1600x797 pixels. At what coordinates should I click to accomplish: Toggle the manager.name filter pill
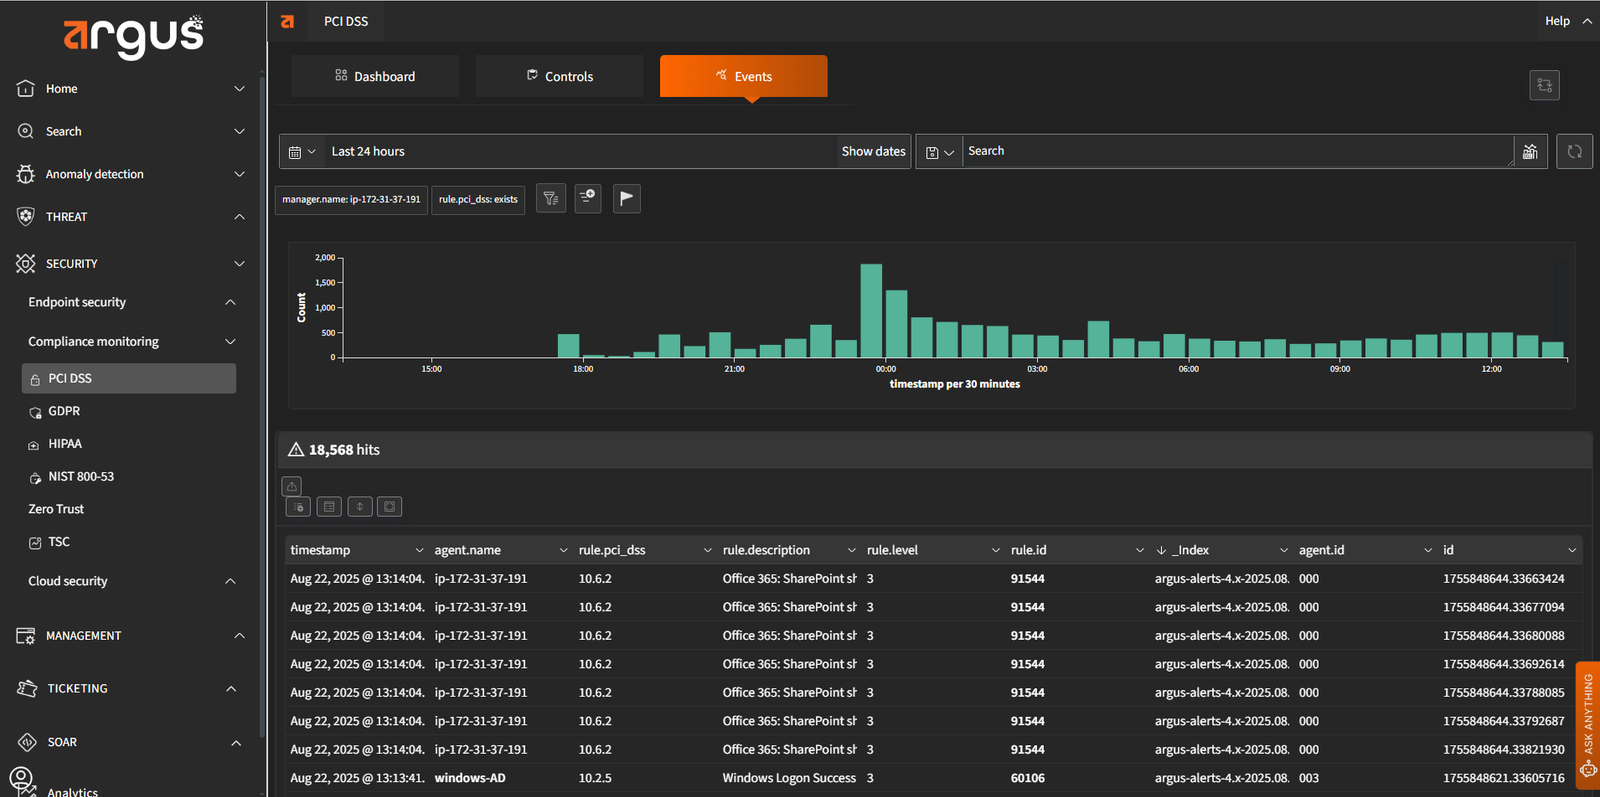(x=351, y=200)
